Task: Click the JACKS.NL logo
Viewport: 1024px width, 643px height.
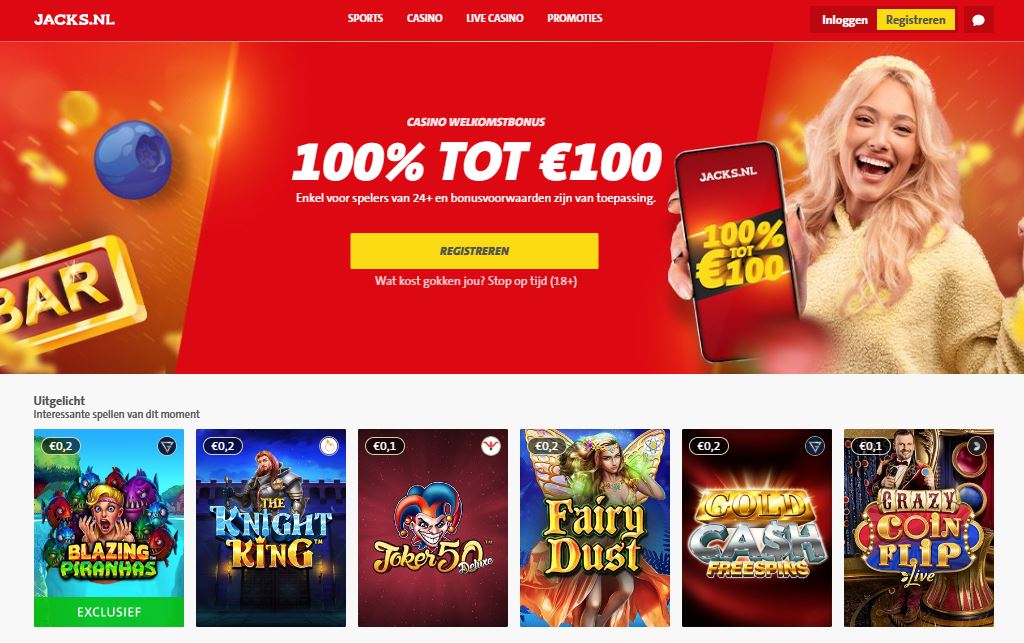Action: tap(74, 20)
